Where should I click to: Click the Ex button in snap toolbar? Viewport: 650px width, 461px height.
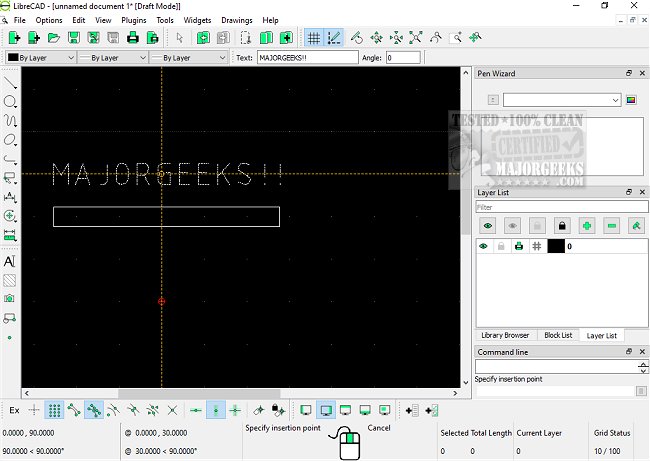coord(14,410)
